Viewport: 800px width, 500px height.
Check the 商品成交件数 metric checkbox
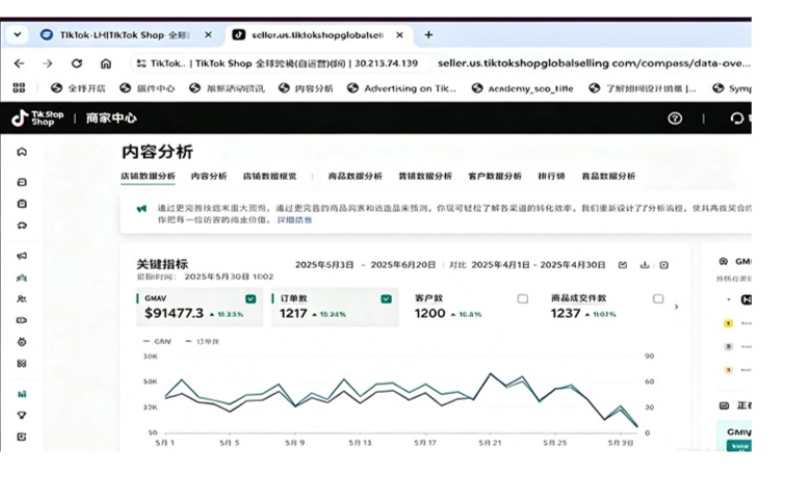click(x=658, y=298)
